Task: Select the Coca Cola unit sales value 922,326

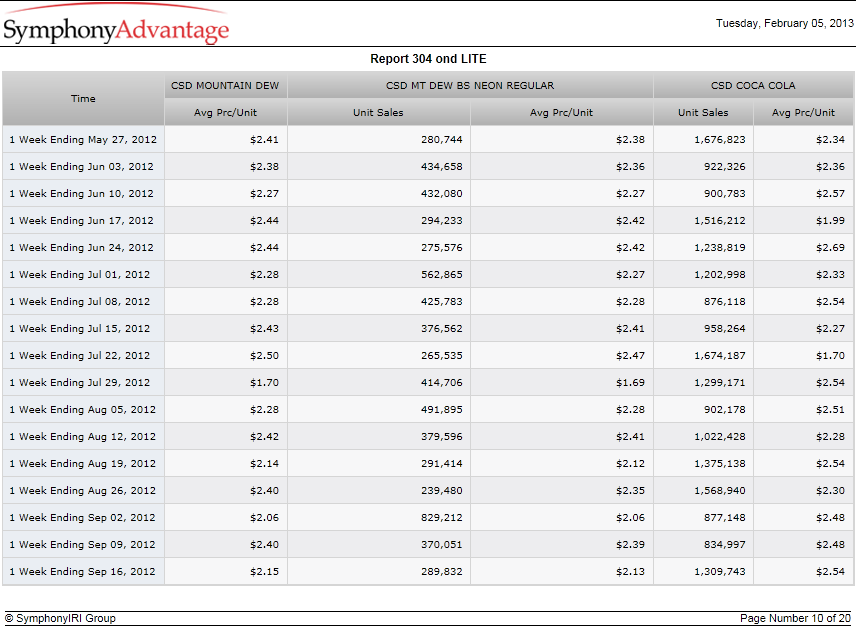Action: point(724,166)
